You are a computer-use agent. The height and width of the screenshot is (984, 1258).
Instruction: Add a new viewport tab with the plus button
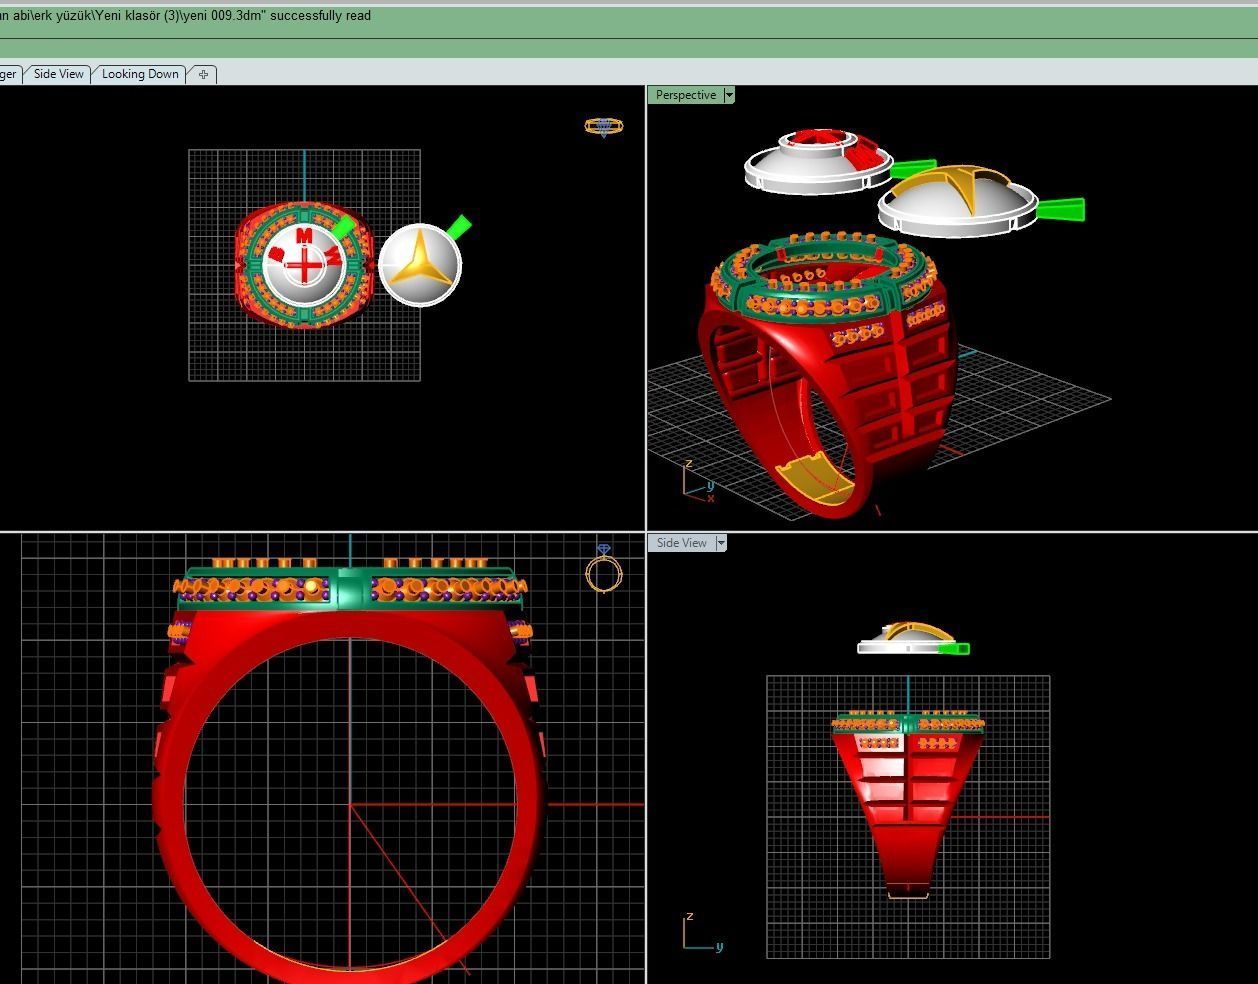coord(203,74)
